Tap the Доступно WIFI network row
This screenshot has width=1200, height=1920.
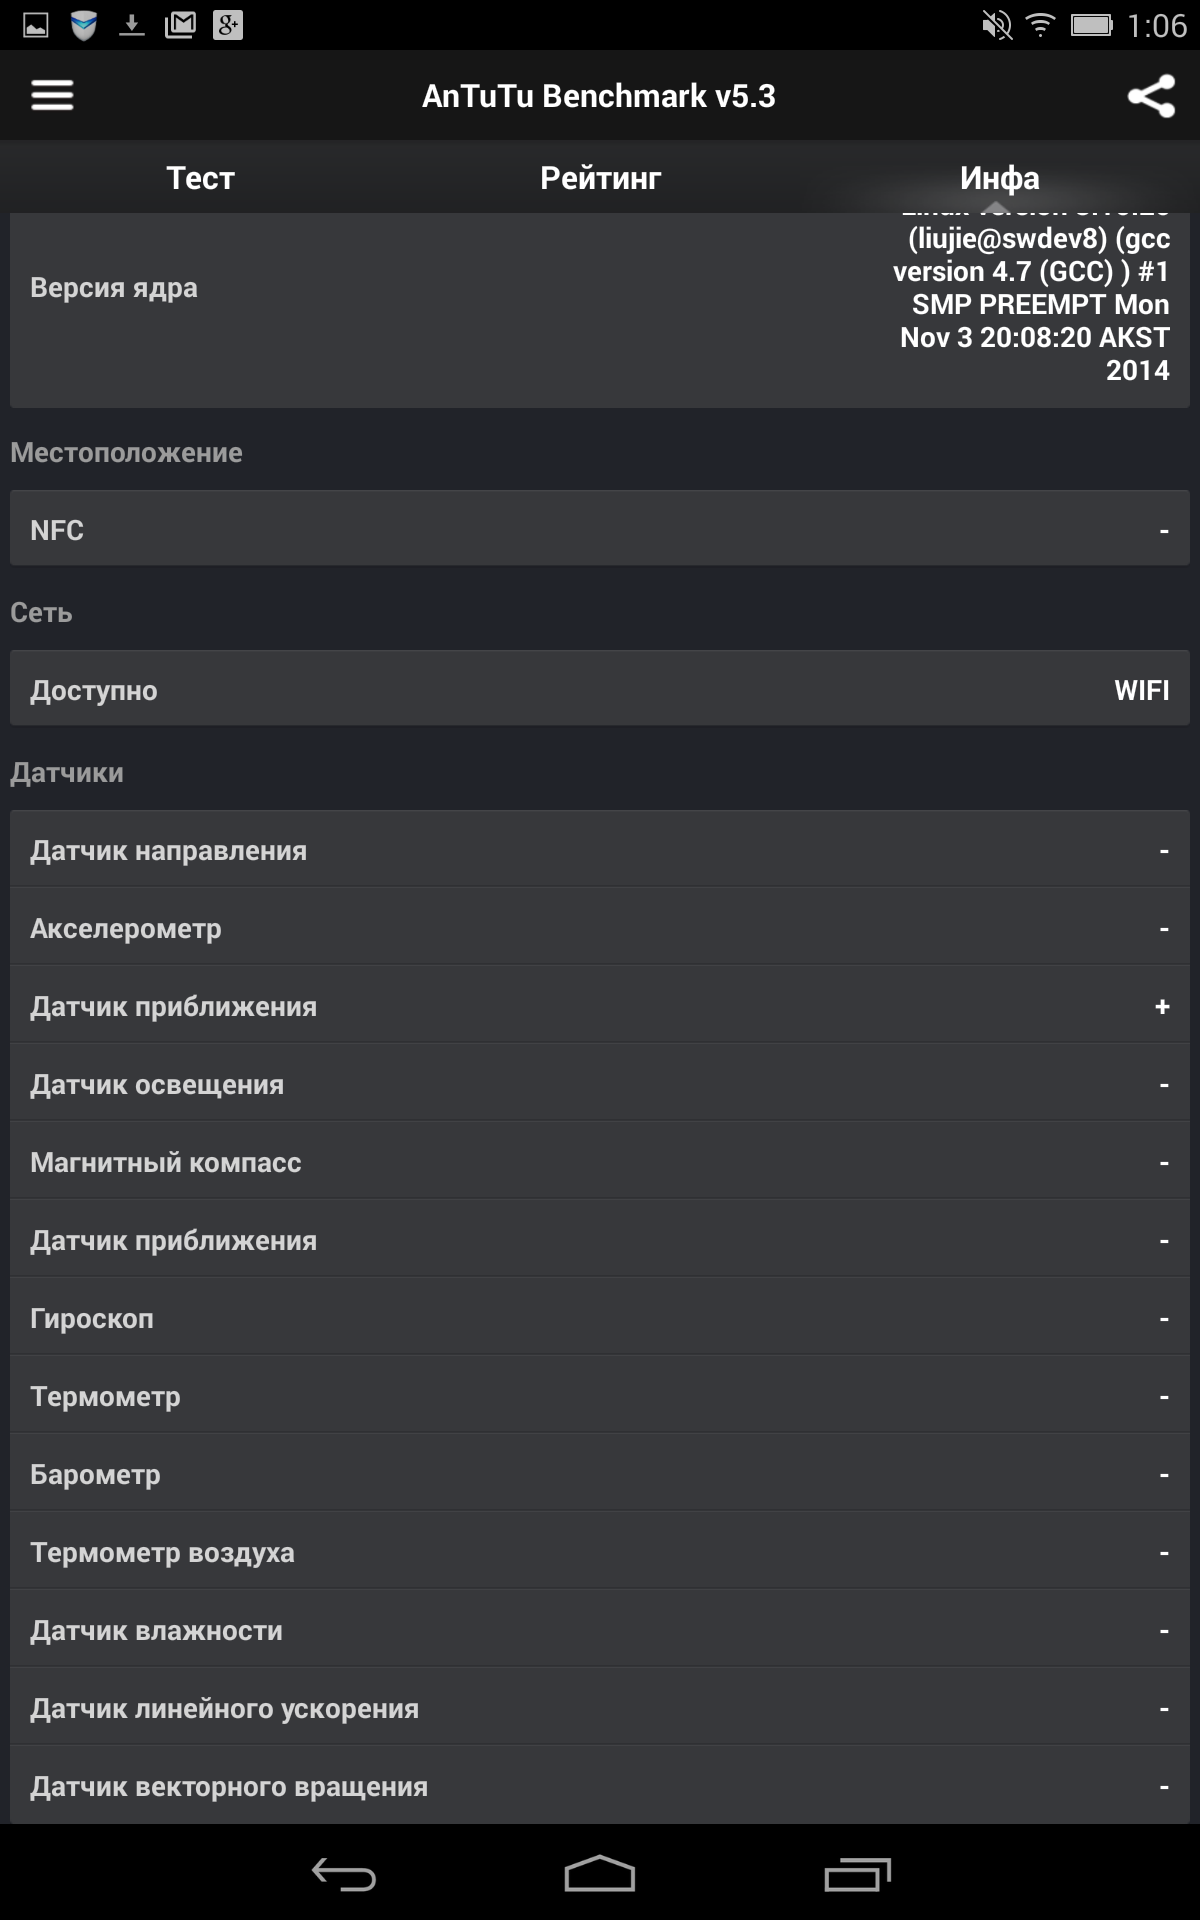(600, 689)
